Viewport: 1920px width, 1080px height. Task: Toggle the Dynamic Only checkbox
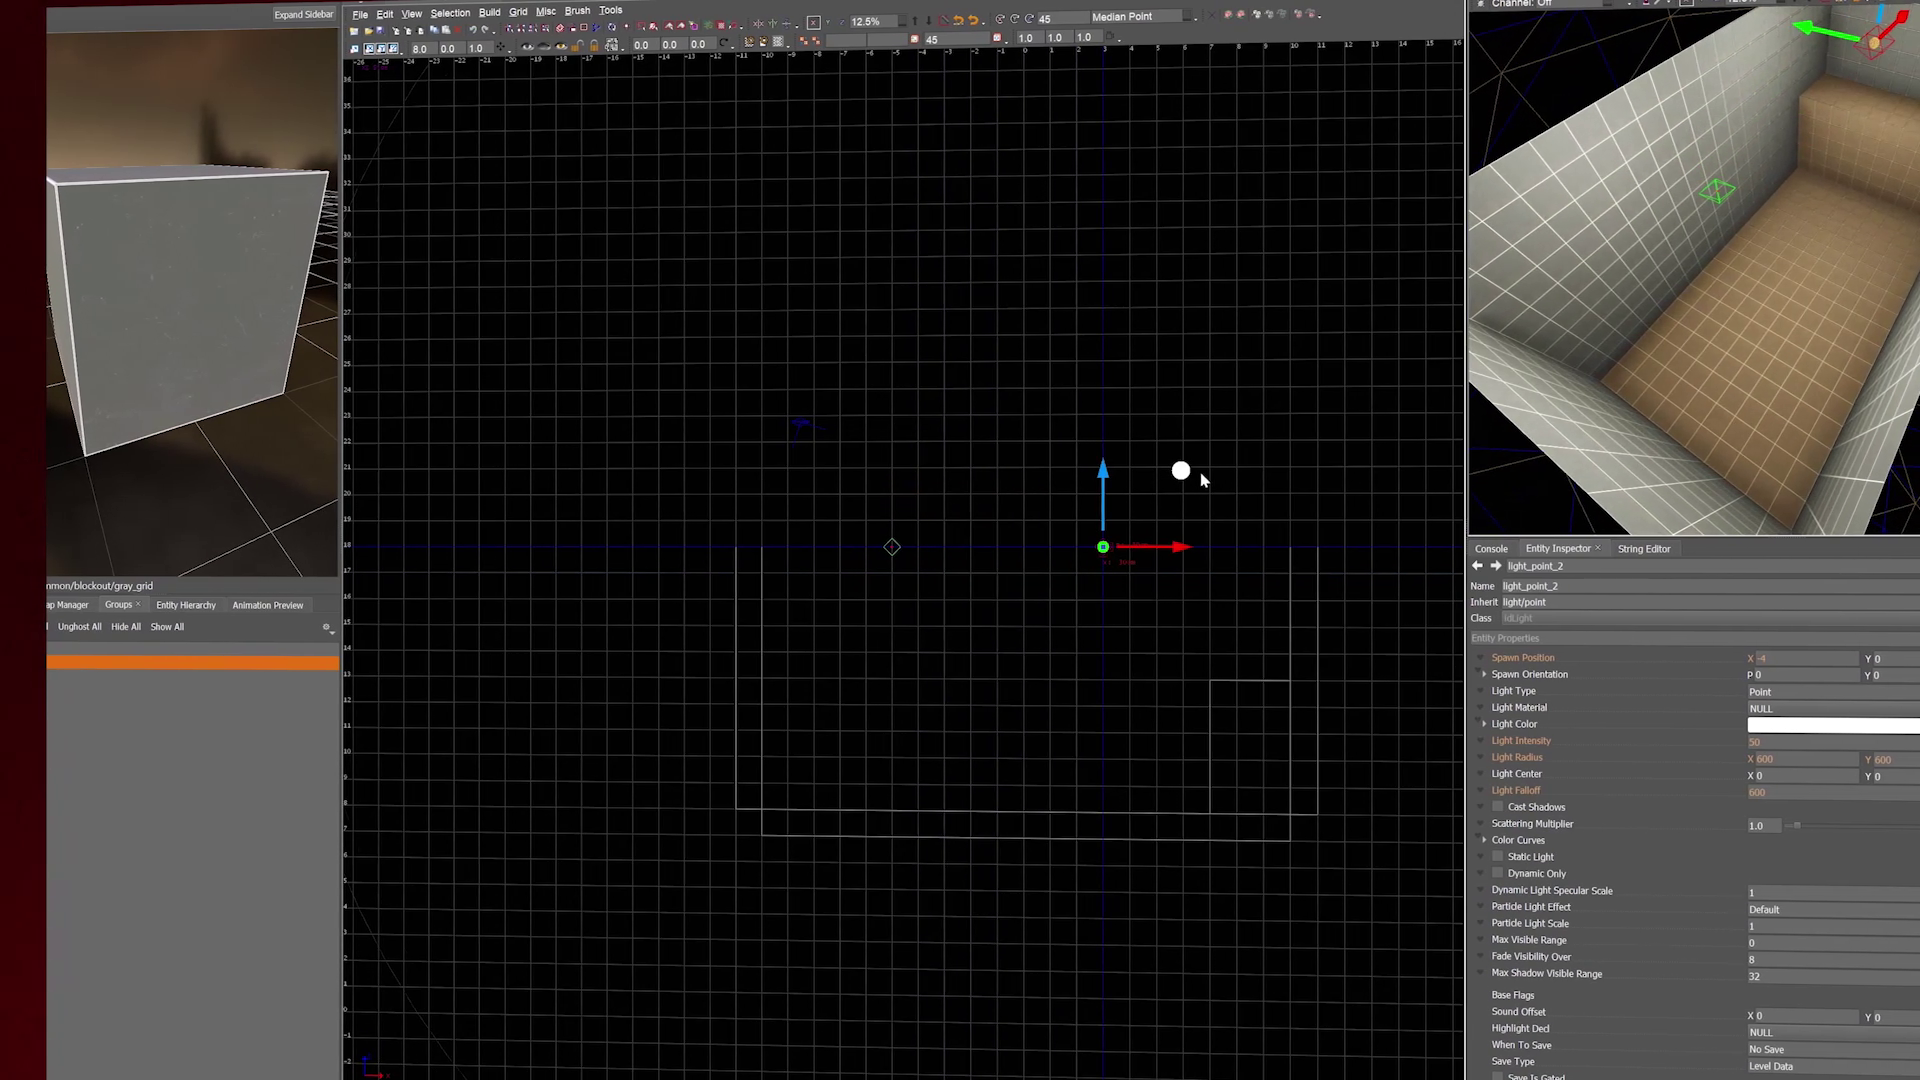[x=1498, y=873]
